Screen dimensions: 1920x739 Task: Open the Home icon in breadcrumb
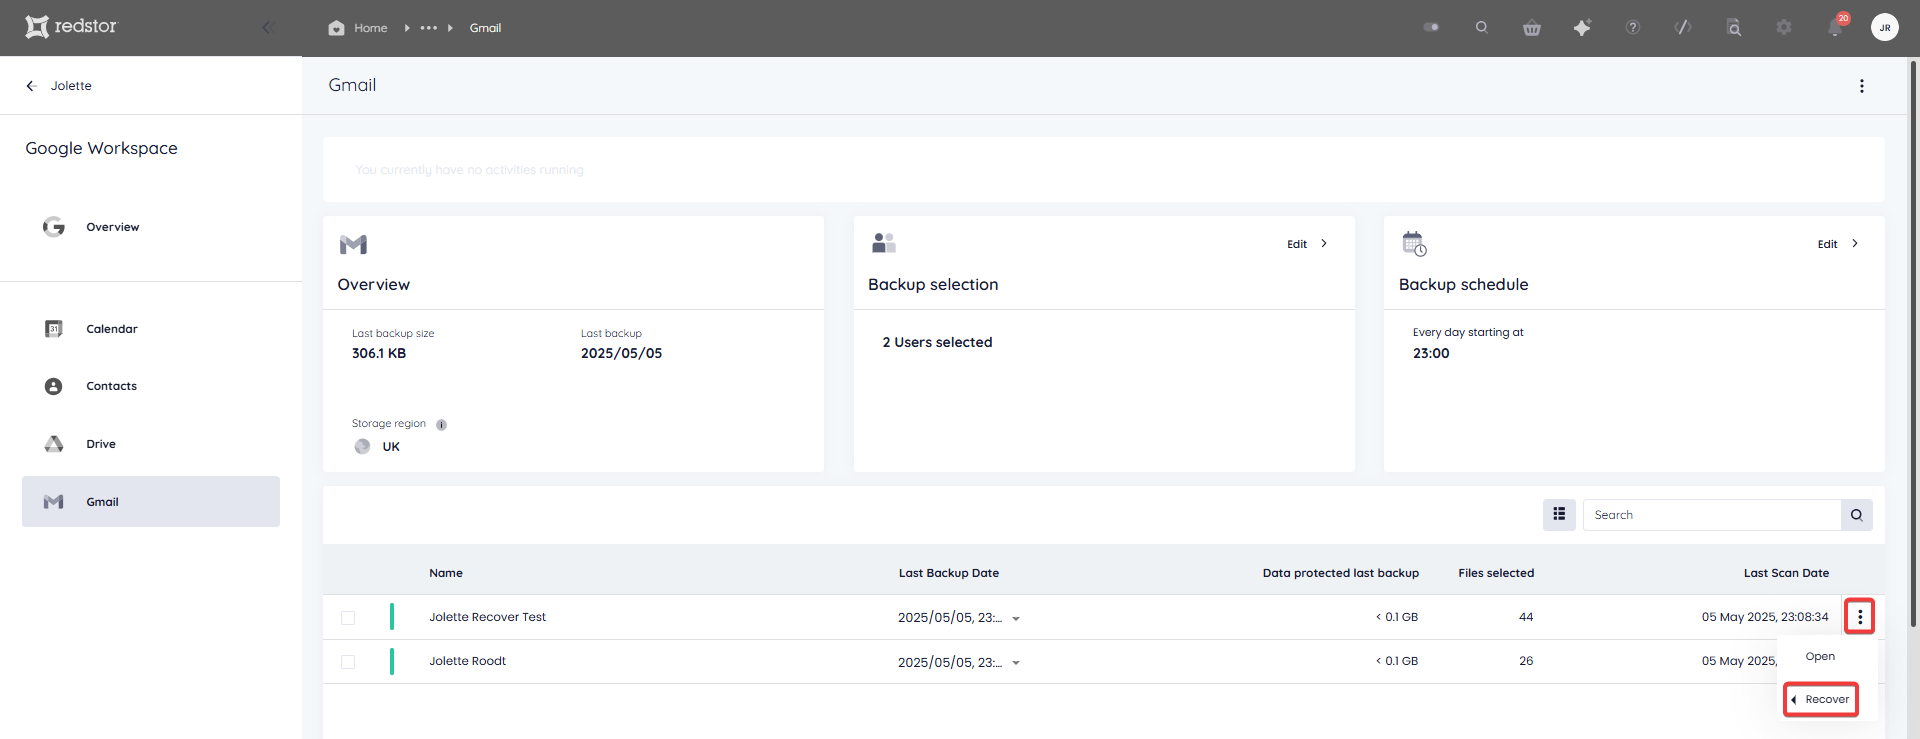336,28
